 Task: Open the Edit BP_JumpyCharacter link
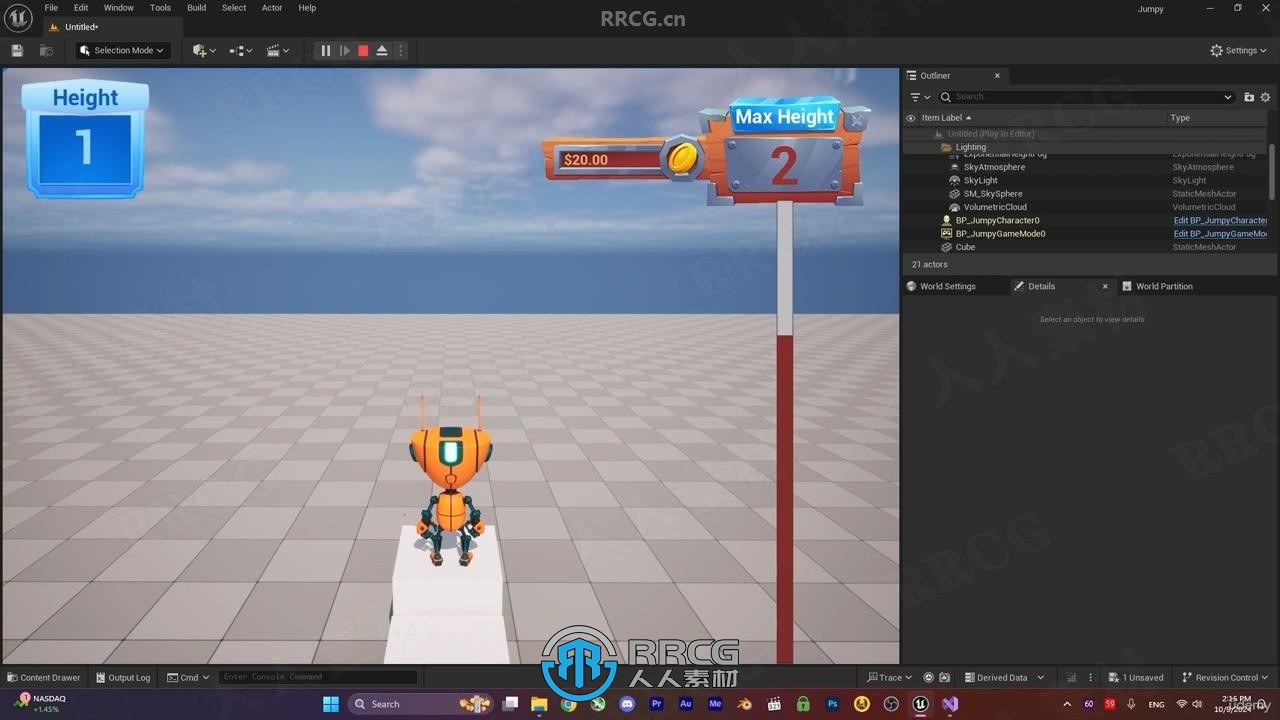coord(1220,220)
